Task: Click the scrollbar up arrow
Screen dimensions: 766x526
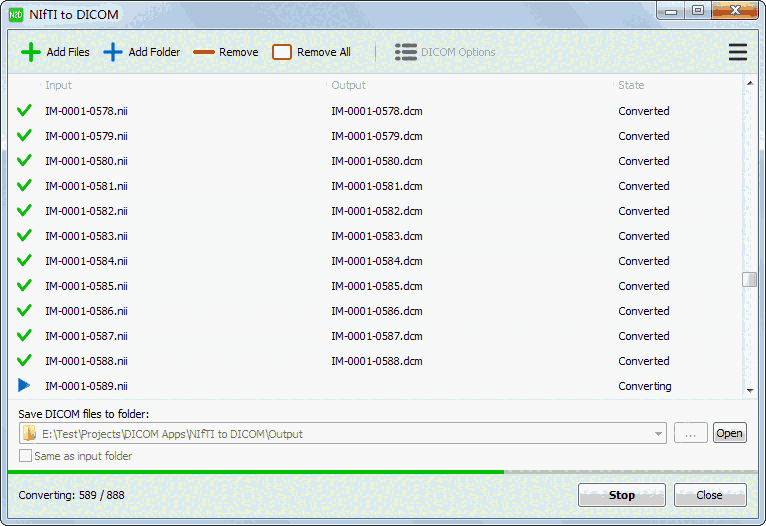Action: [750, 84]
